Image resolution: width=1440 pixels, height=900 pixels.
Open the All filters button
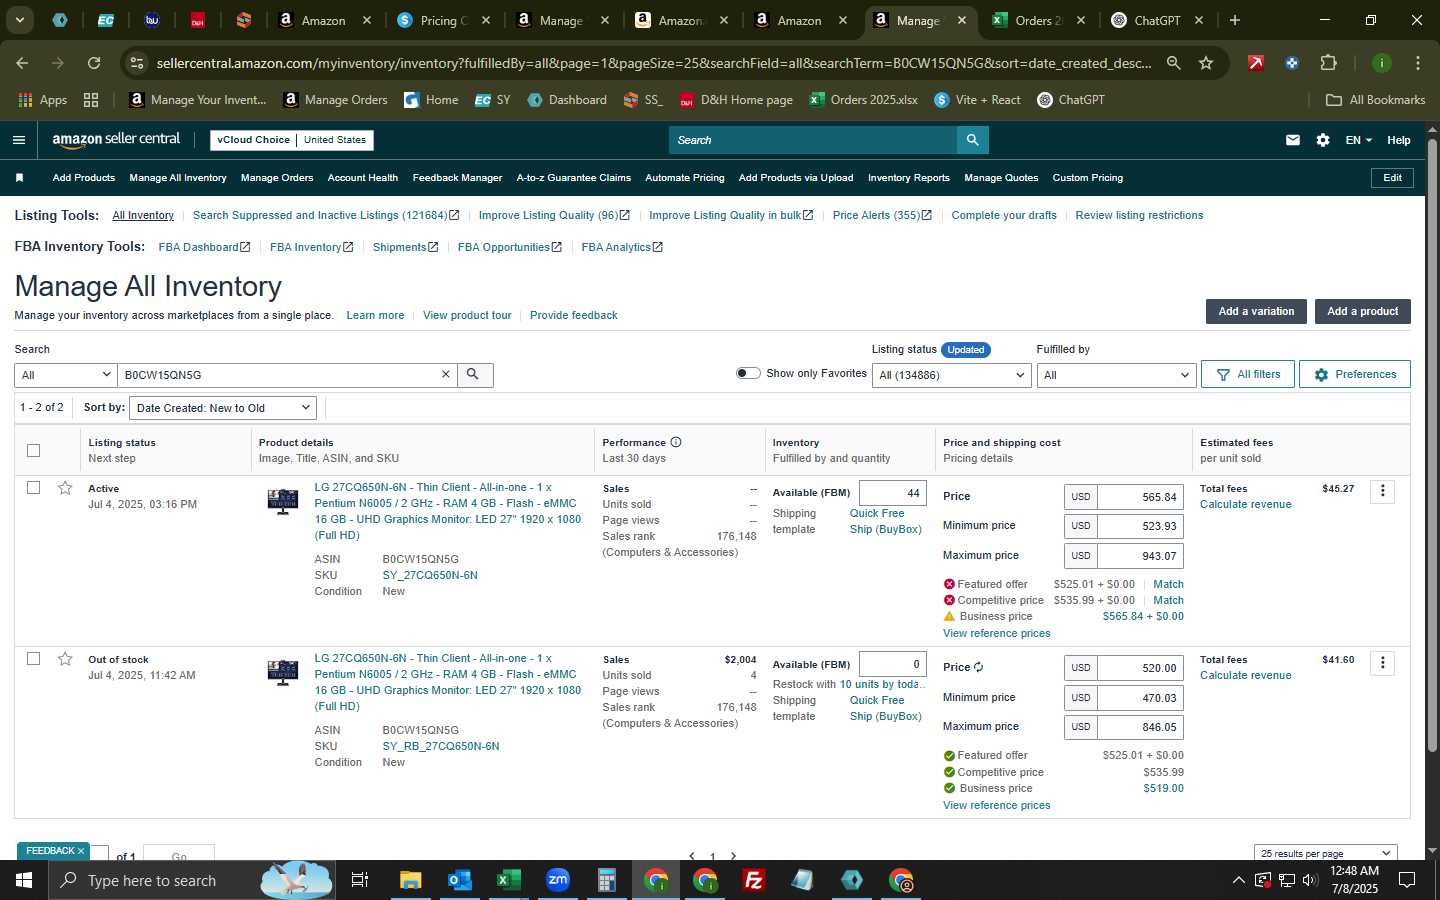pos(1248,374)
